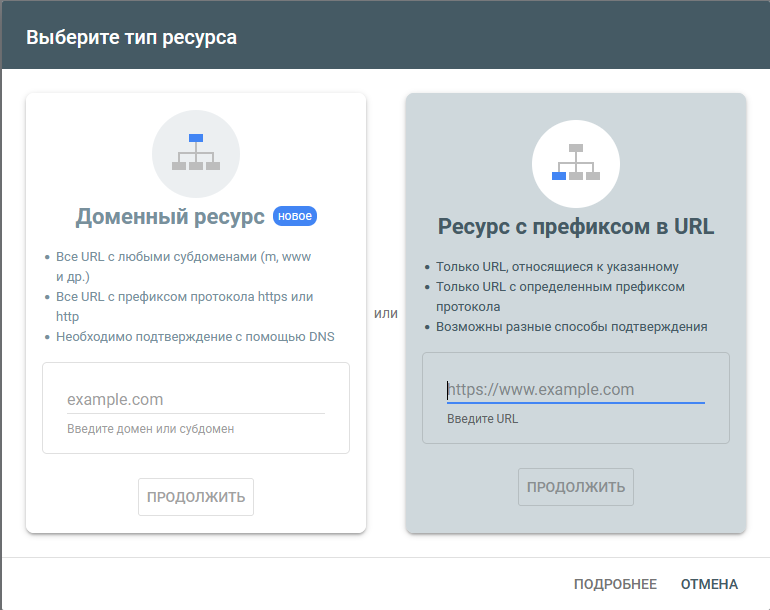This screenshot has height=610, width=770.
Task: Cancel the dialog with ОТМЕНА
Action: [709, 584]
